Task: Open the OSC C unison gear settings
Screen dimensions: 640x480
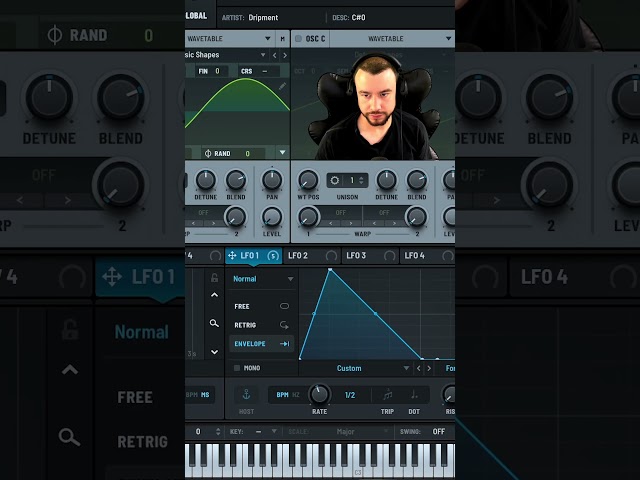Action: tap(335, 180)
